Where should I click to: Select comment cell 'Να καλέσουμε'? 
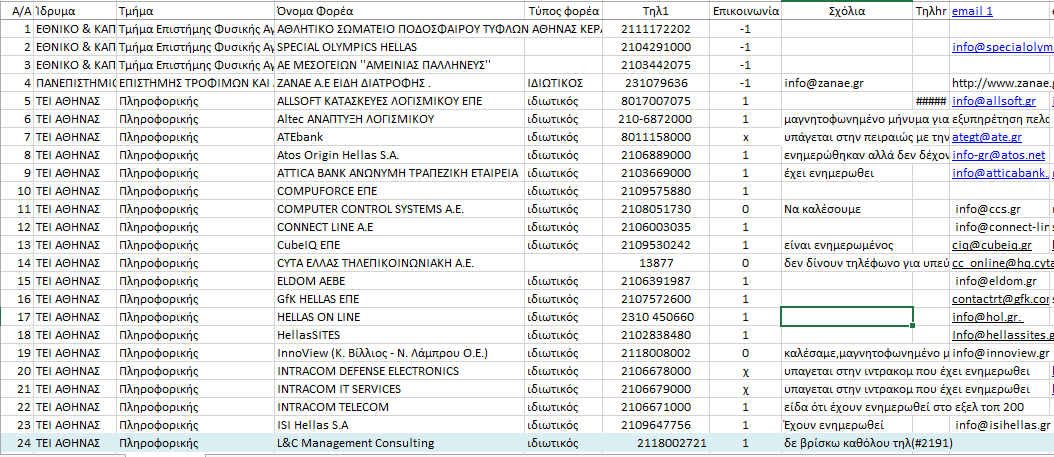pos(847,209)
